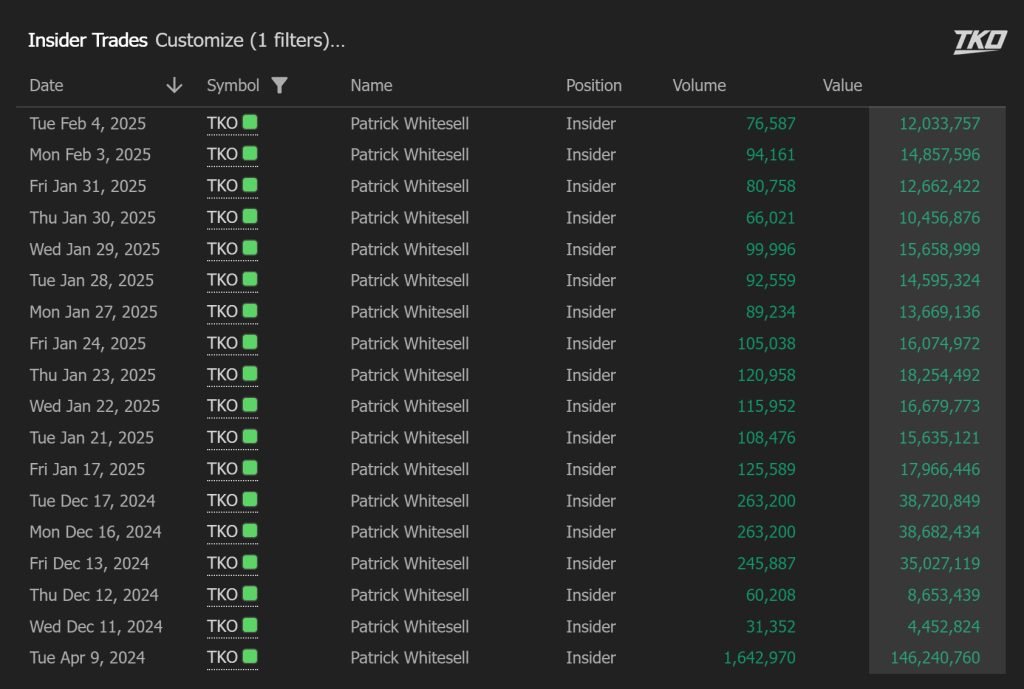
Task: Click value cell 10,456,876
Action: (940, 217)
